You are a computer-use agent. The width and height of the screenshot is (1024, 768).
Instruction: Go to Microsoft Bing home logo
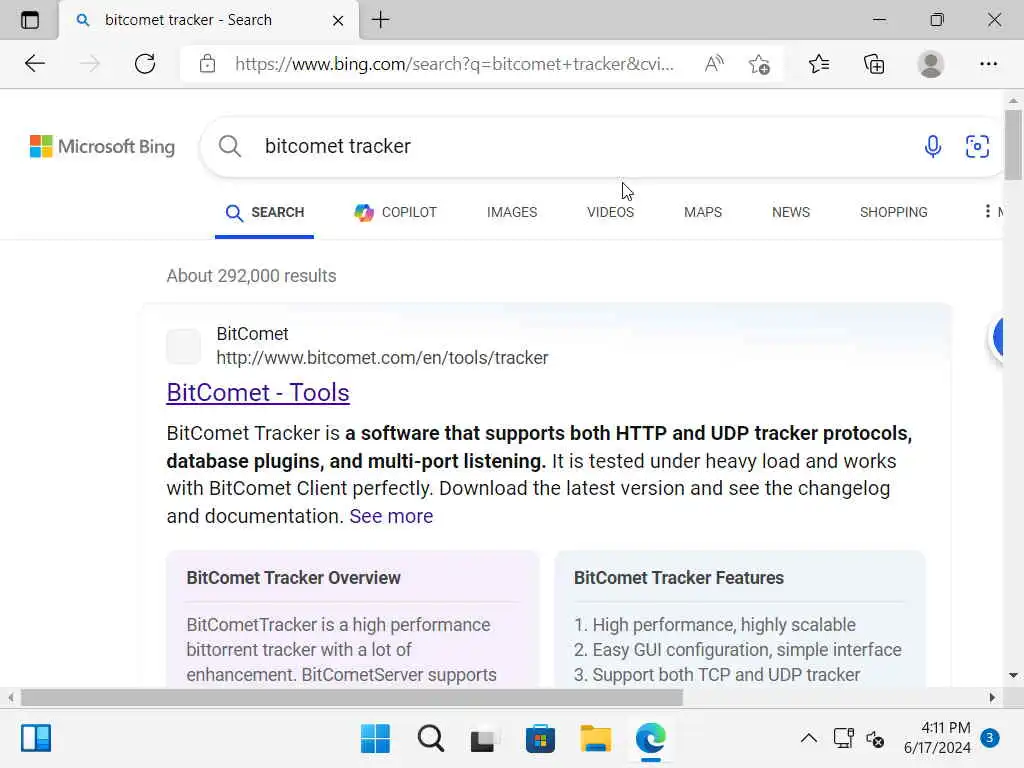tap(103, 146)
